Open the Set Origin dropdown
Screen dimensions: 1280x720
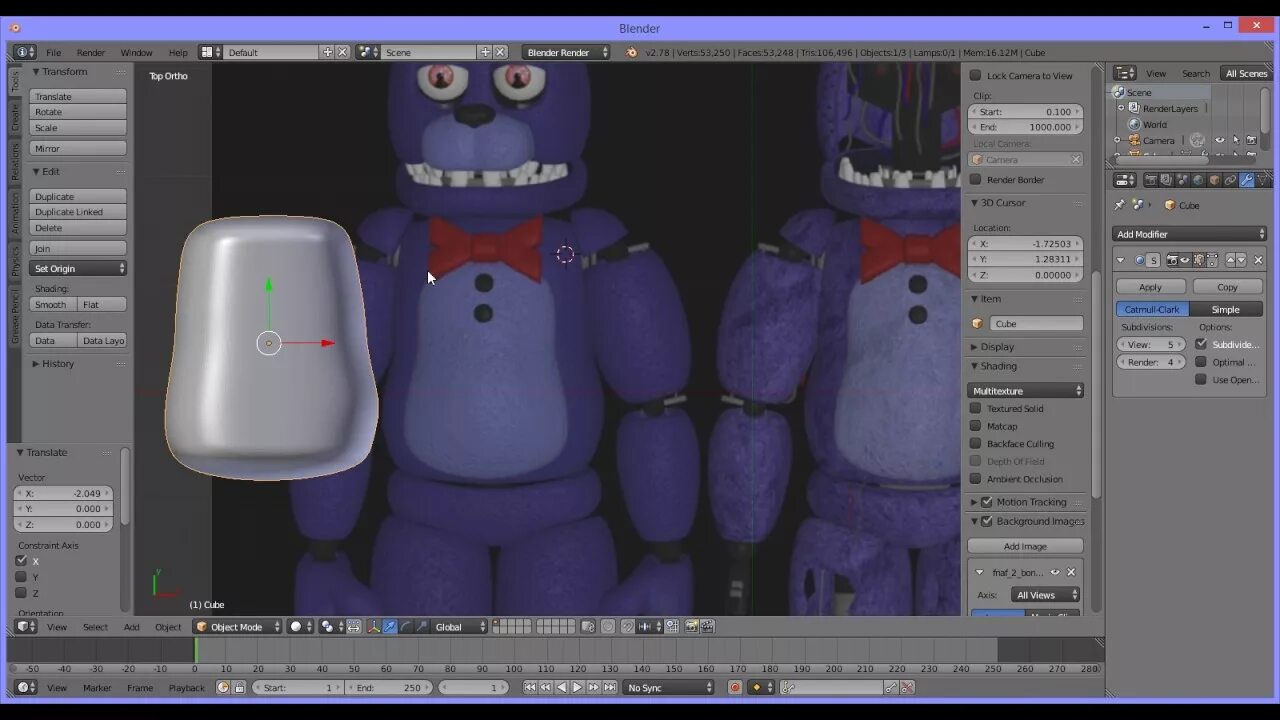coord(78,268)
